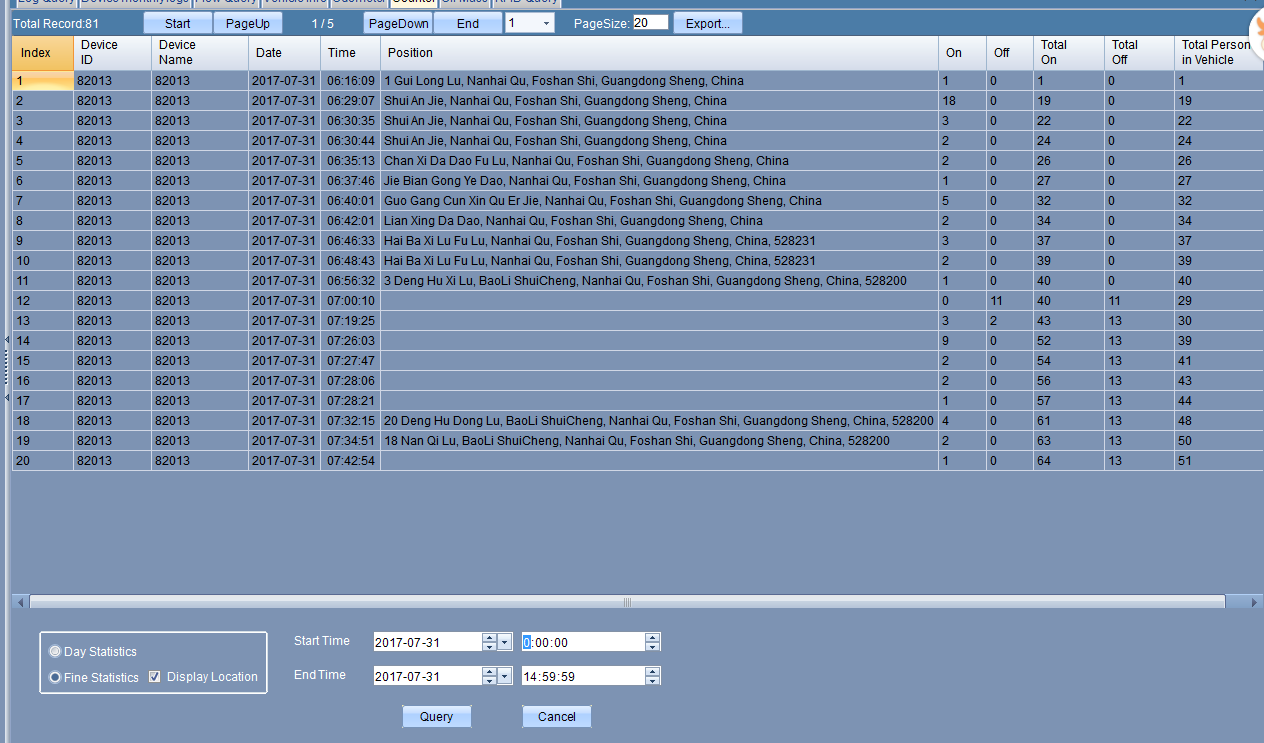Open Start Time date calendar dropdown
The image size is (1264, 743).
[504, 642]
